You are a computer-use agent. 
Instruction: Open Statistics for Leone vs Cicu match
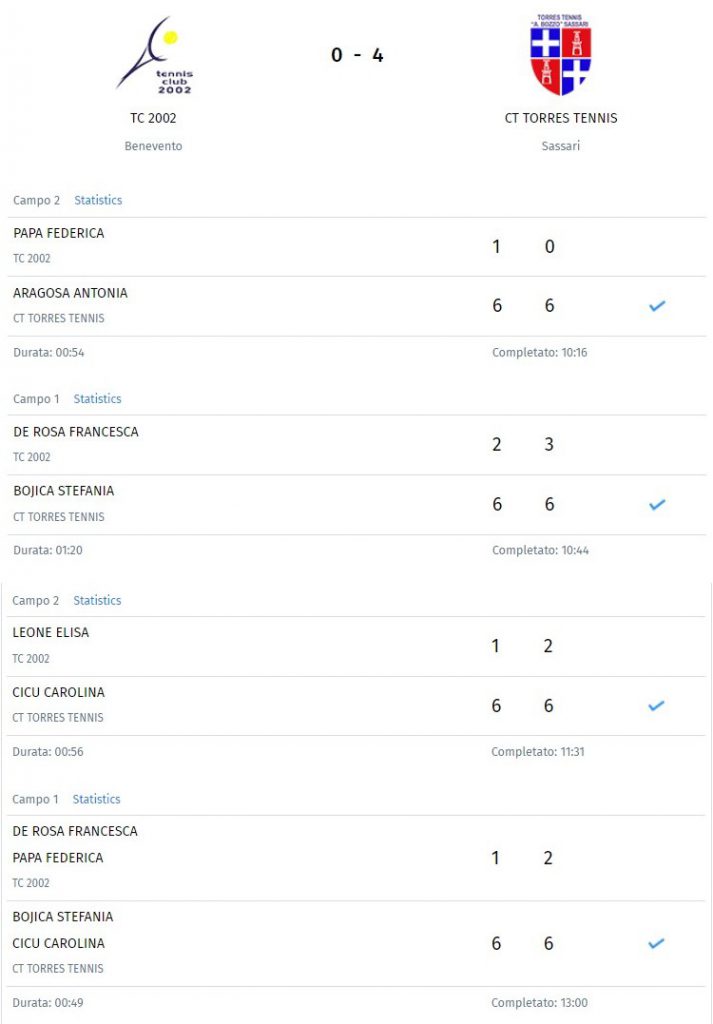97,600
